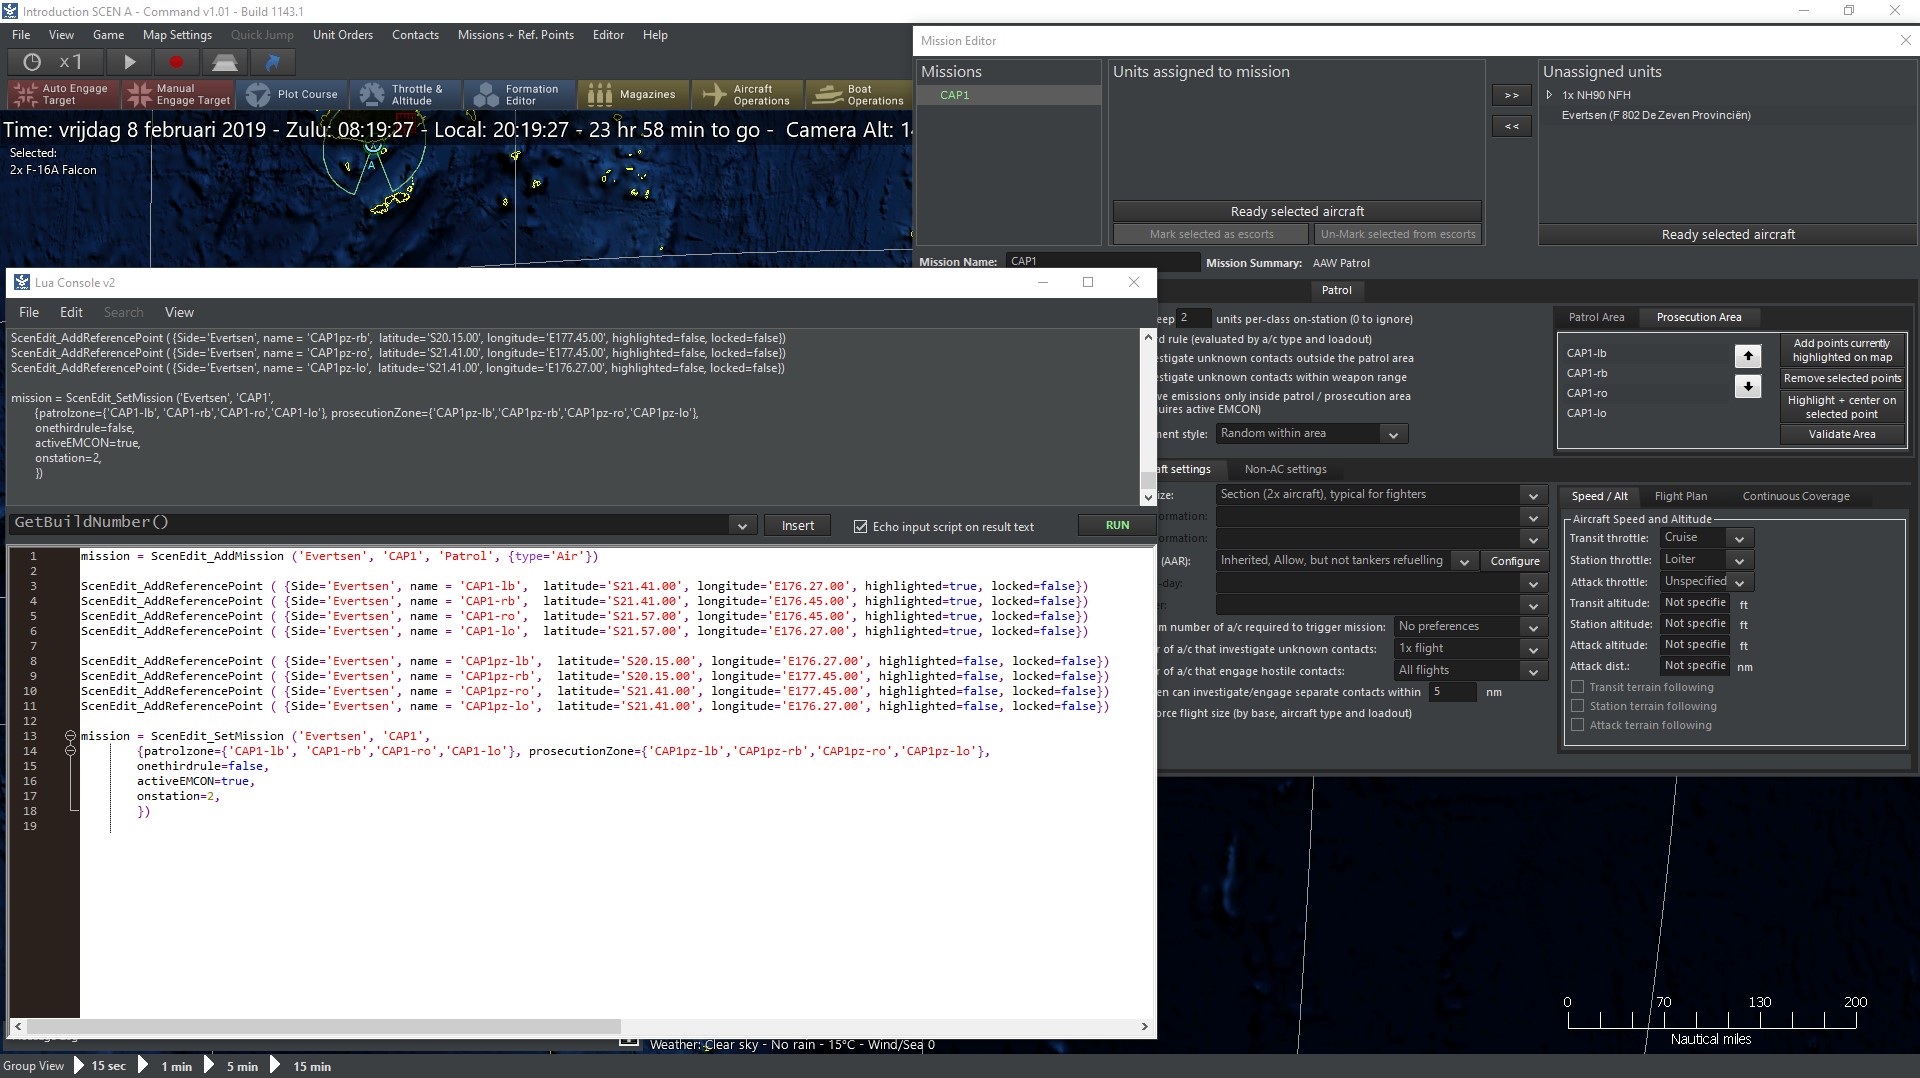The width and height of the screenshot is (1920, 1078).
Task: Click the Insert button in Lua Console
Action: coord(798,526)
